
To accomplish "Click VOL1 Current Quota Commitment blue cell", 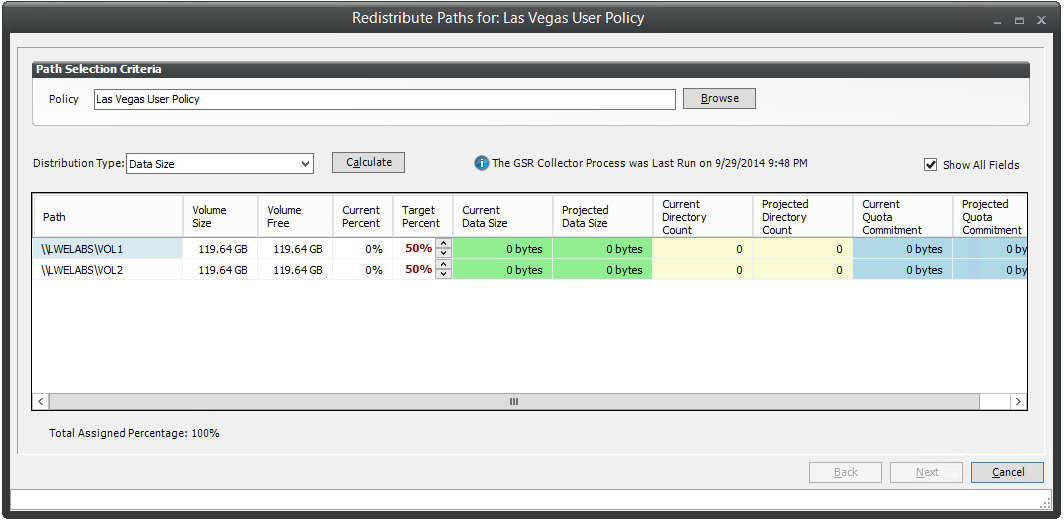I will click(902, 249).
